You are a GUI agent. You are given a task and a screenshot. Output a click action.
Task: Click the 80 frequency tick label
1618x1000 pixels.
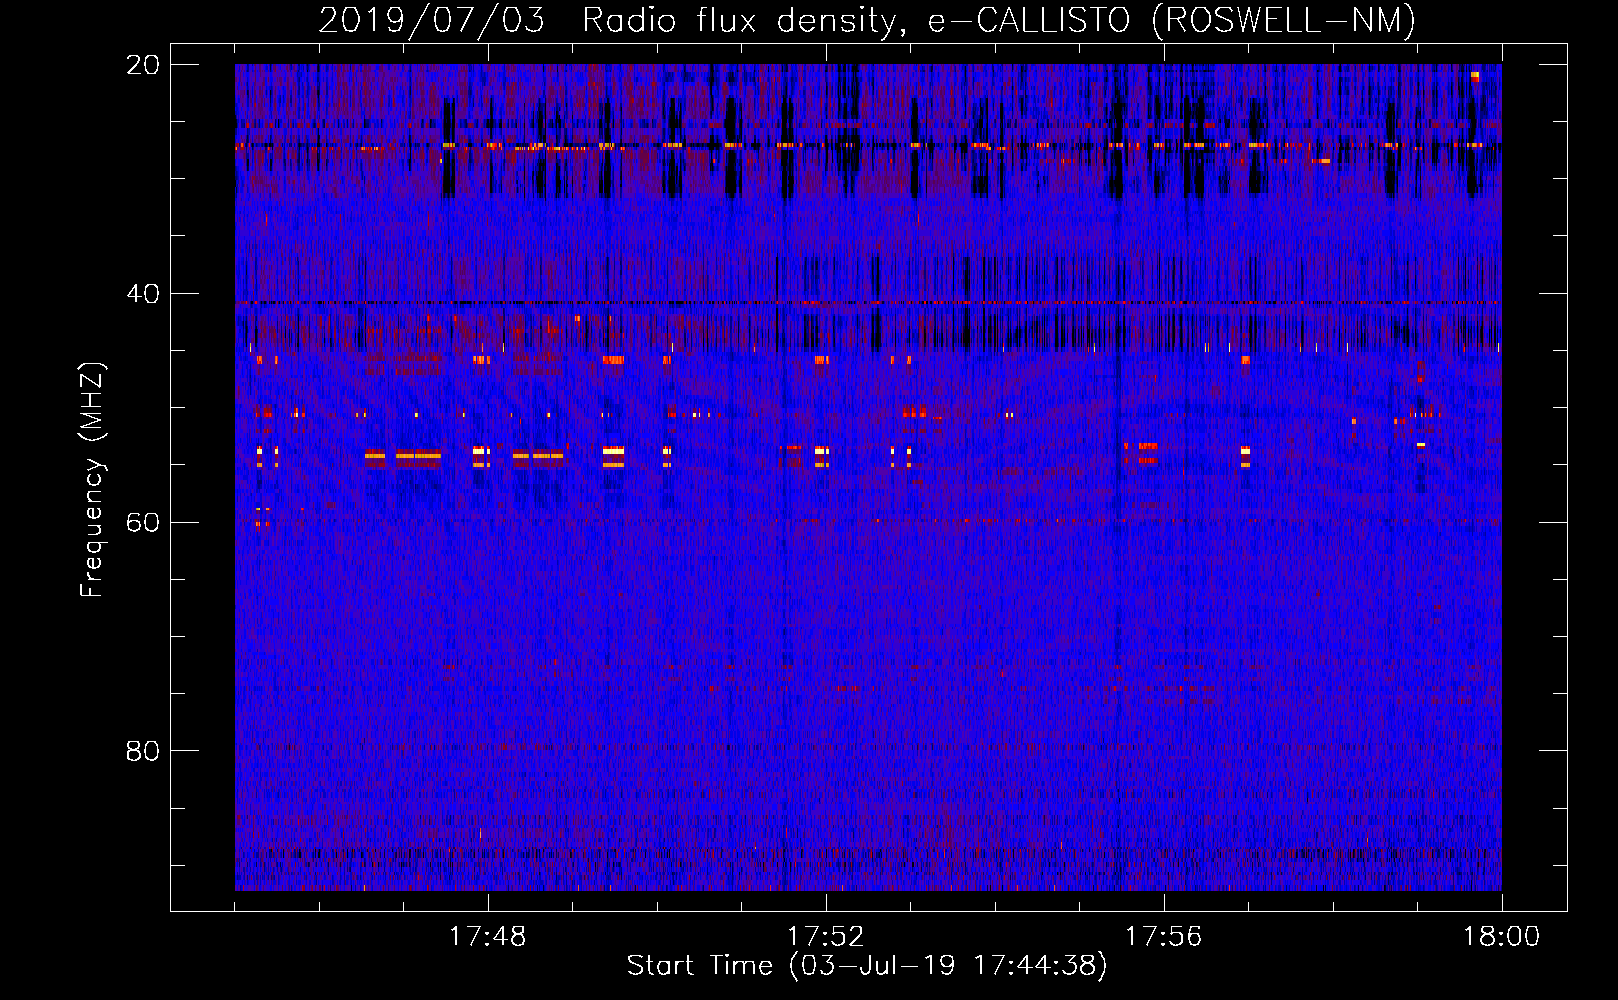(142, 751)
